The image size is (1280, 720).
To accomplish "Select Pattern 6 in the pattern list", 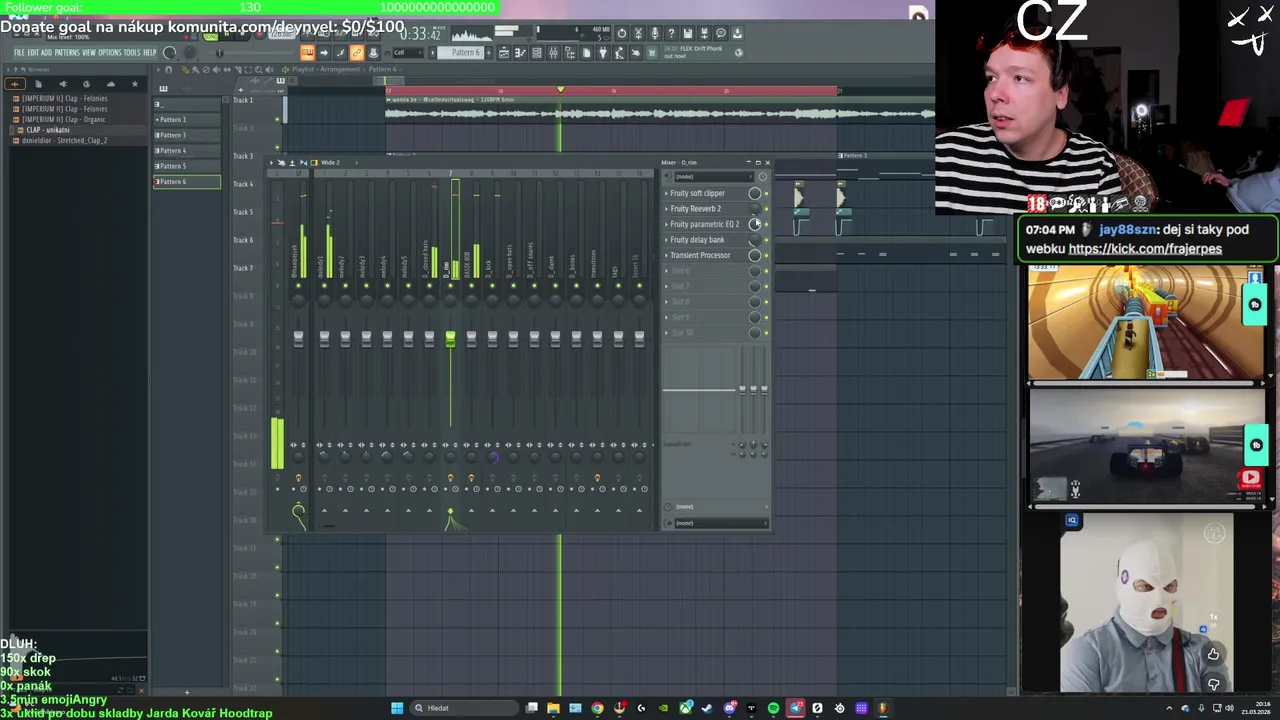I will click(187, 182).
